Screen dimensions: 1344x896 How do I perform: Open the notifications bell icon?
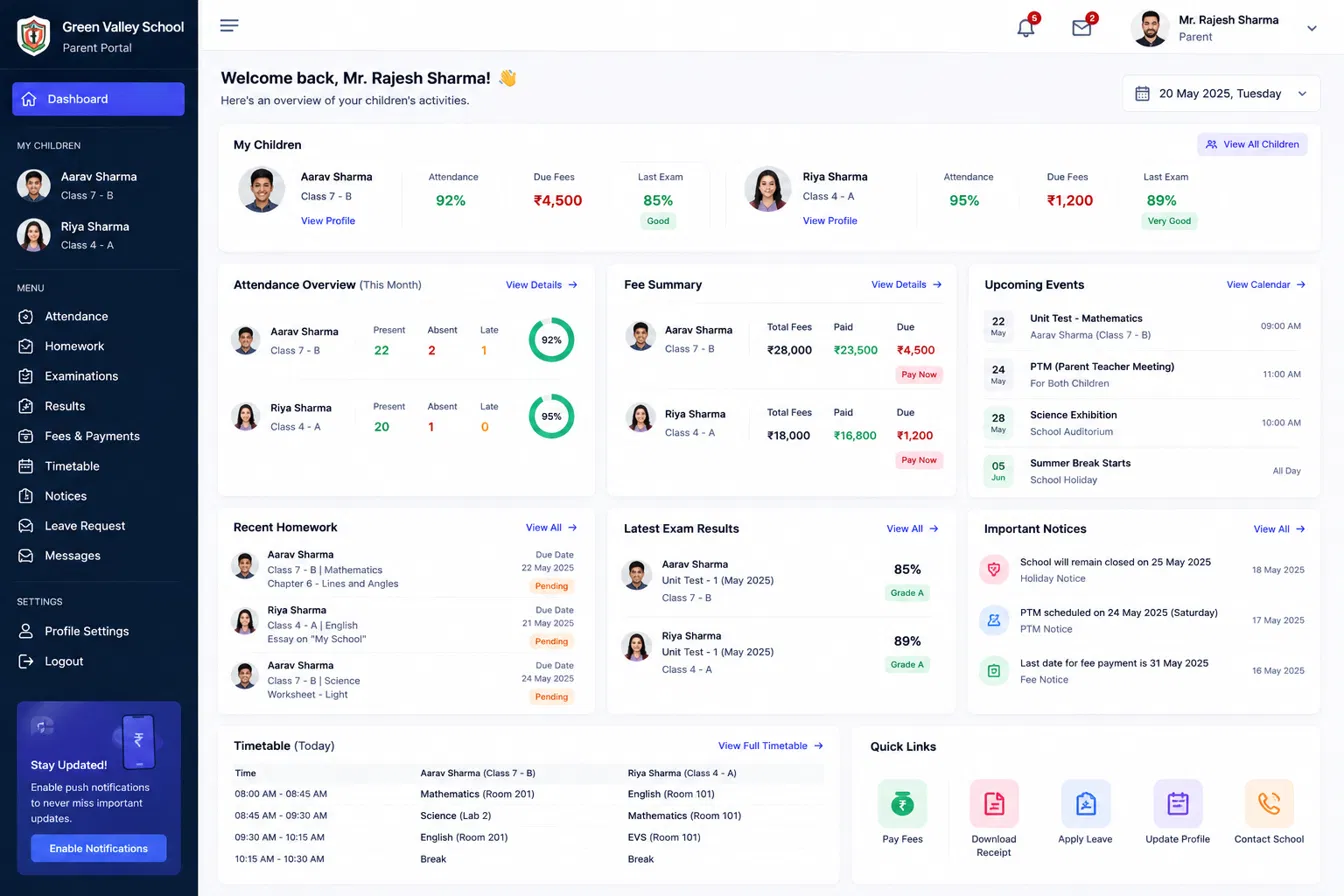point(1025,28)
